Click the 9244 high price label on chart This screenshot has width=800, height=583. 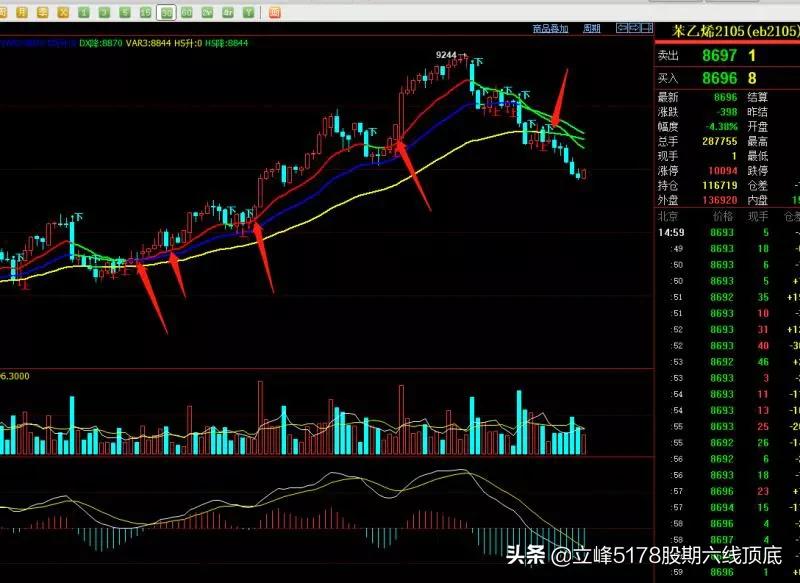[446, 55]
